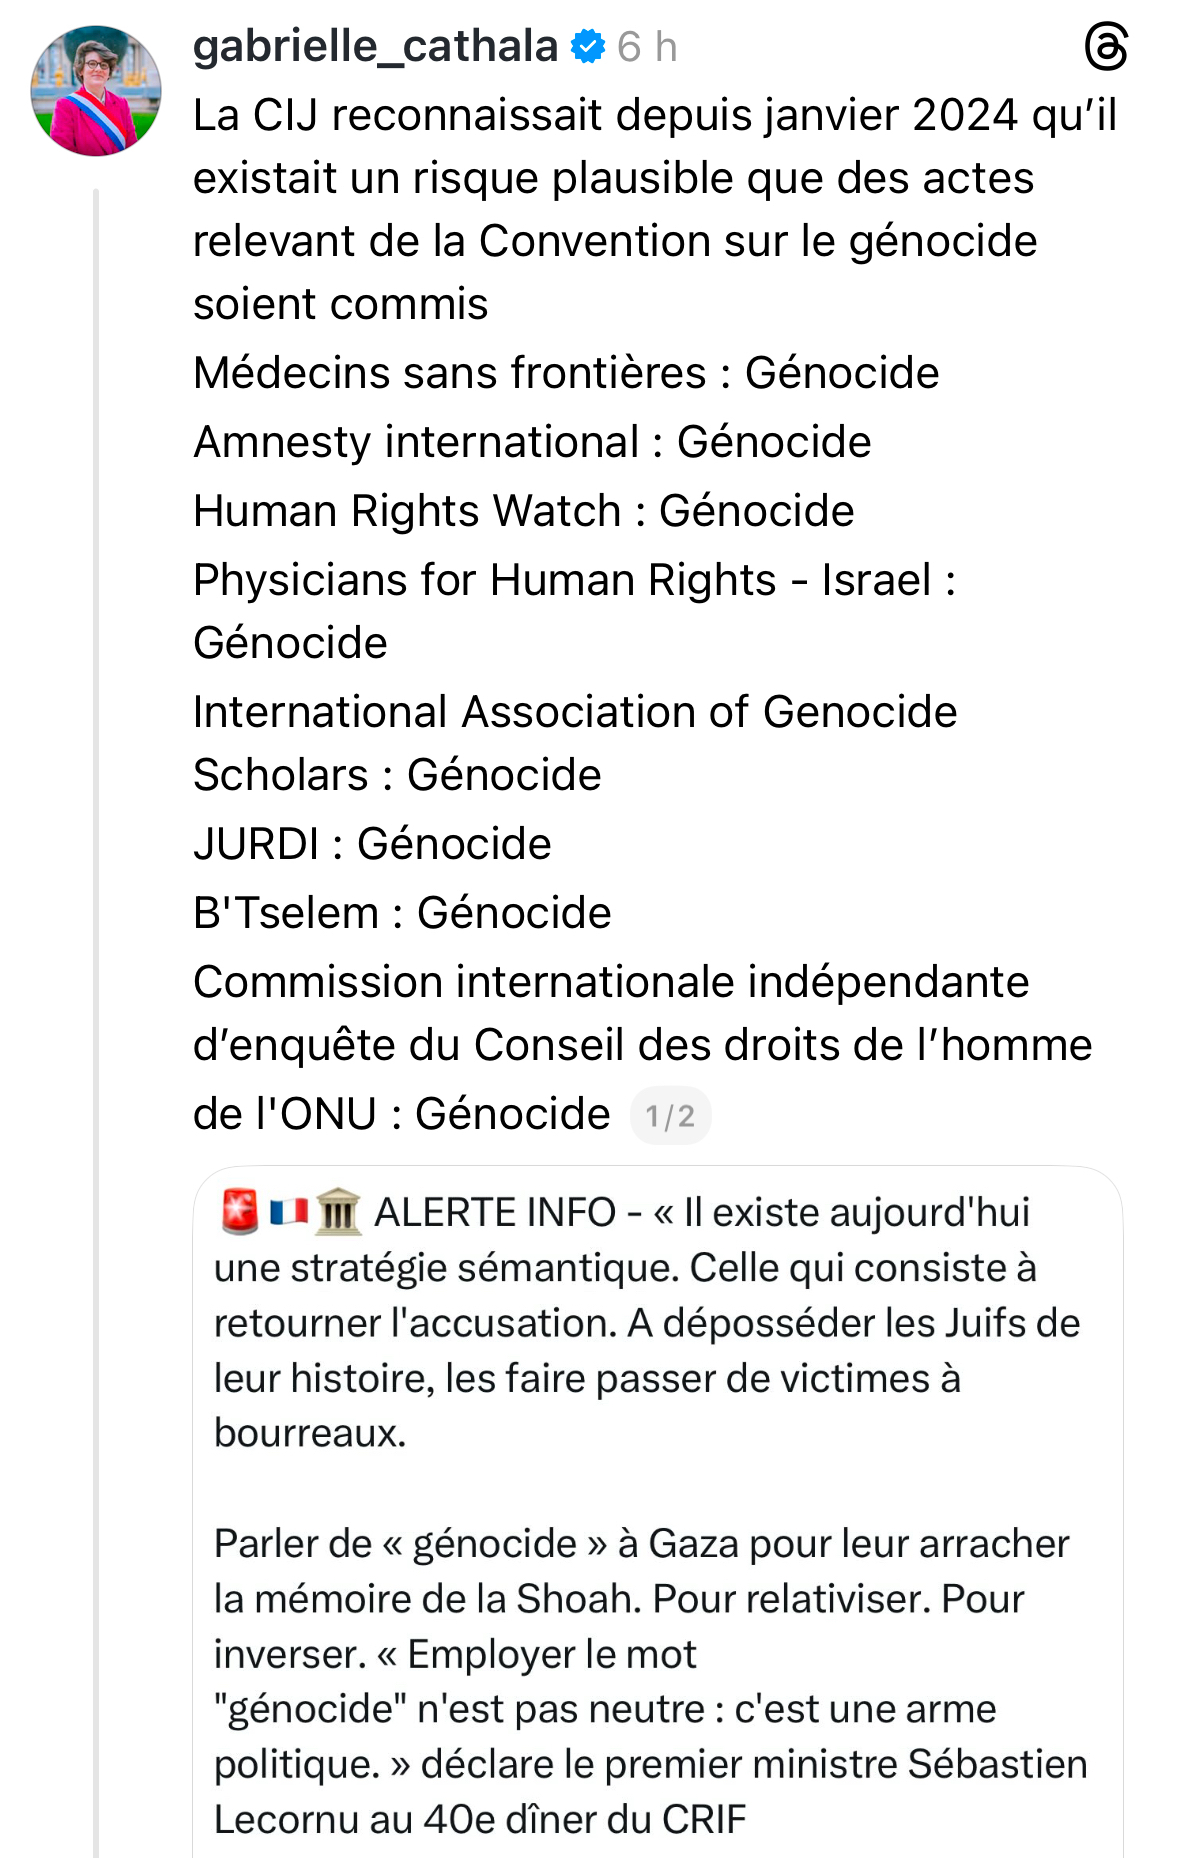Tap the "Human Rights Watch : Génocide" line

[523, 511]
